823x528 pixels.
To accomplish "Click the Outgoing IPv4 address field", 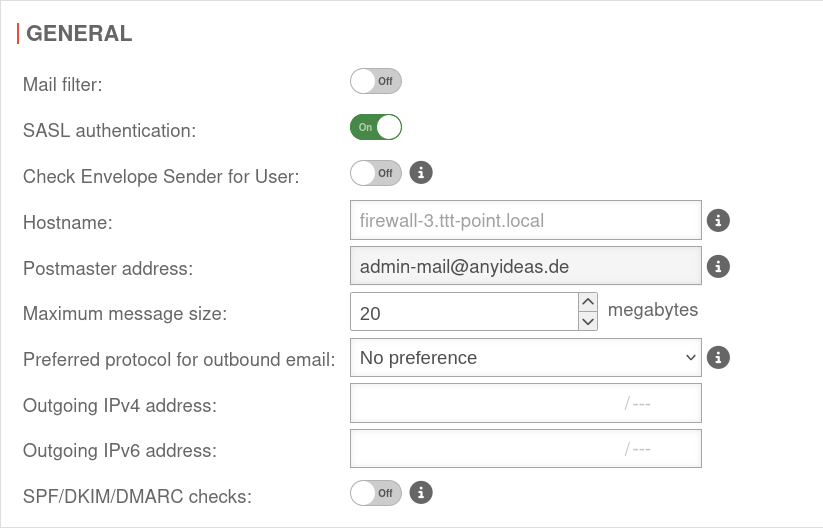I will point(485,403).
